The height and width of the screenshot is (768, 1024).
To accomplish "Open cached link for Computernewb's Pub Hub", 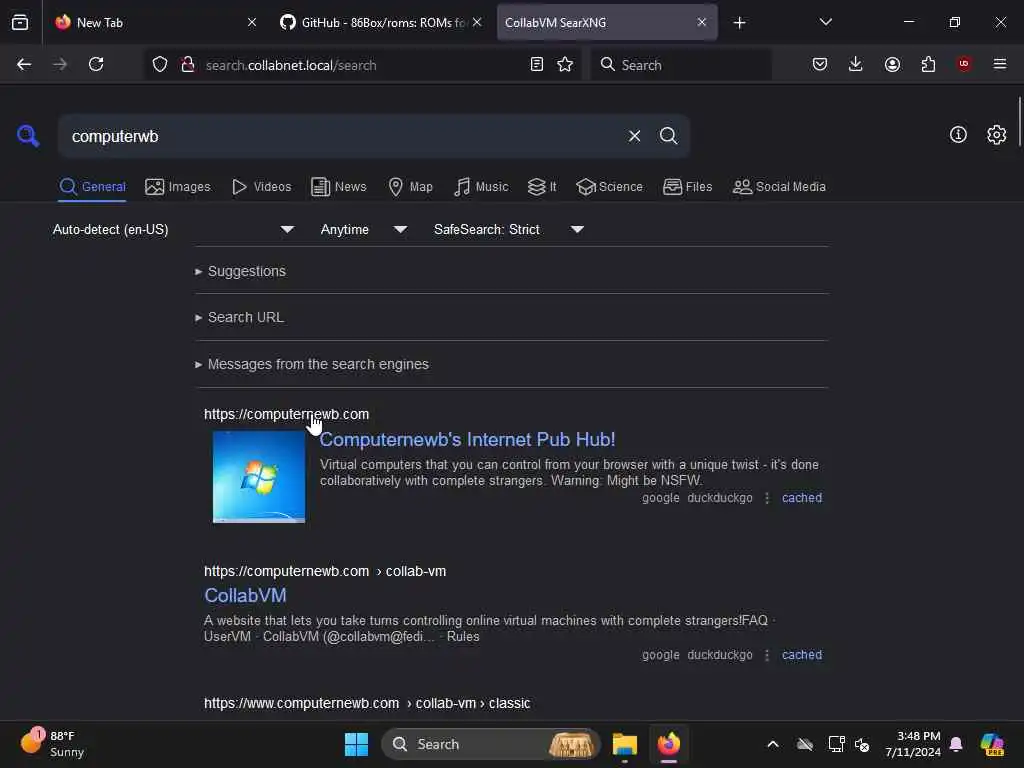I will click(x=802, y=498).
